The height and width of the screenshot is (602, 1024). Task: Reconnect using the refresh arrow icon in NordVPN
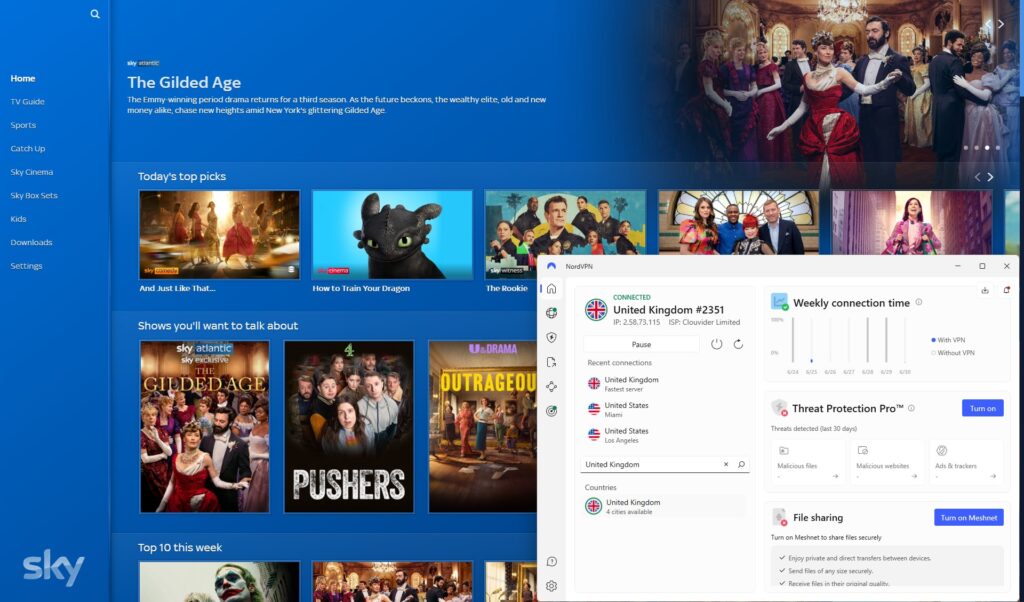[738, 344]
